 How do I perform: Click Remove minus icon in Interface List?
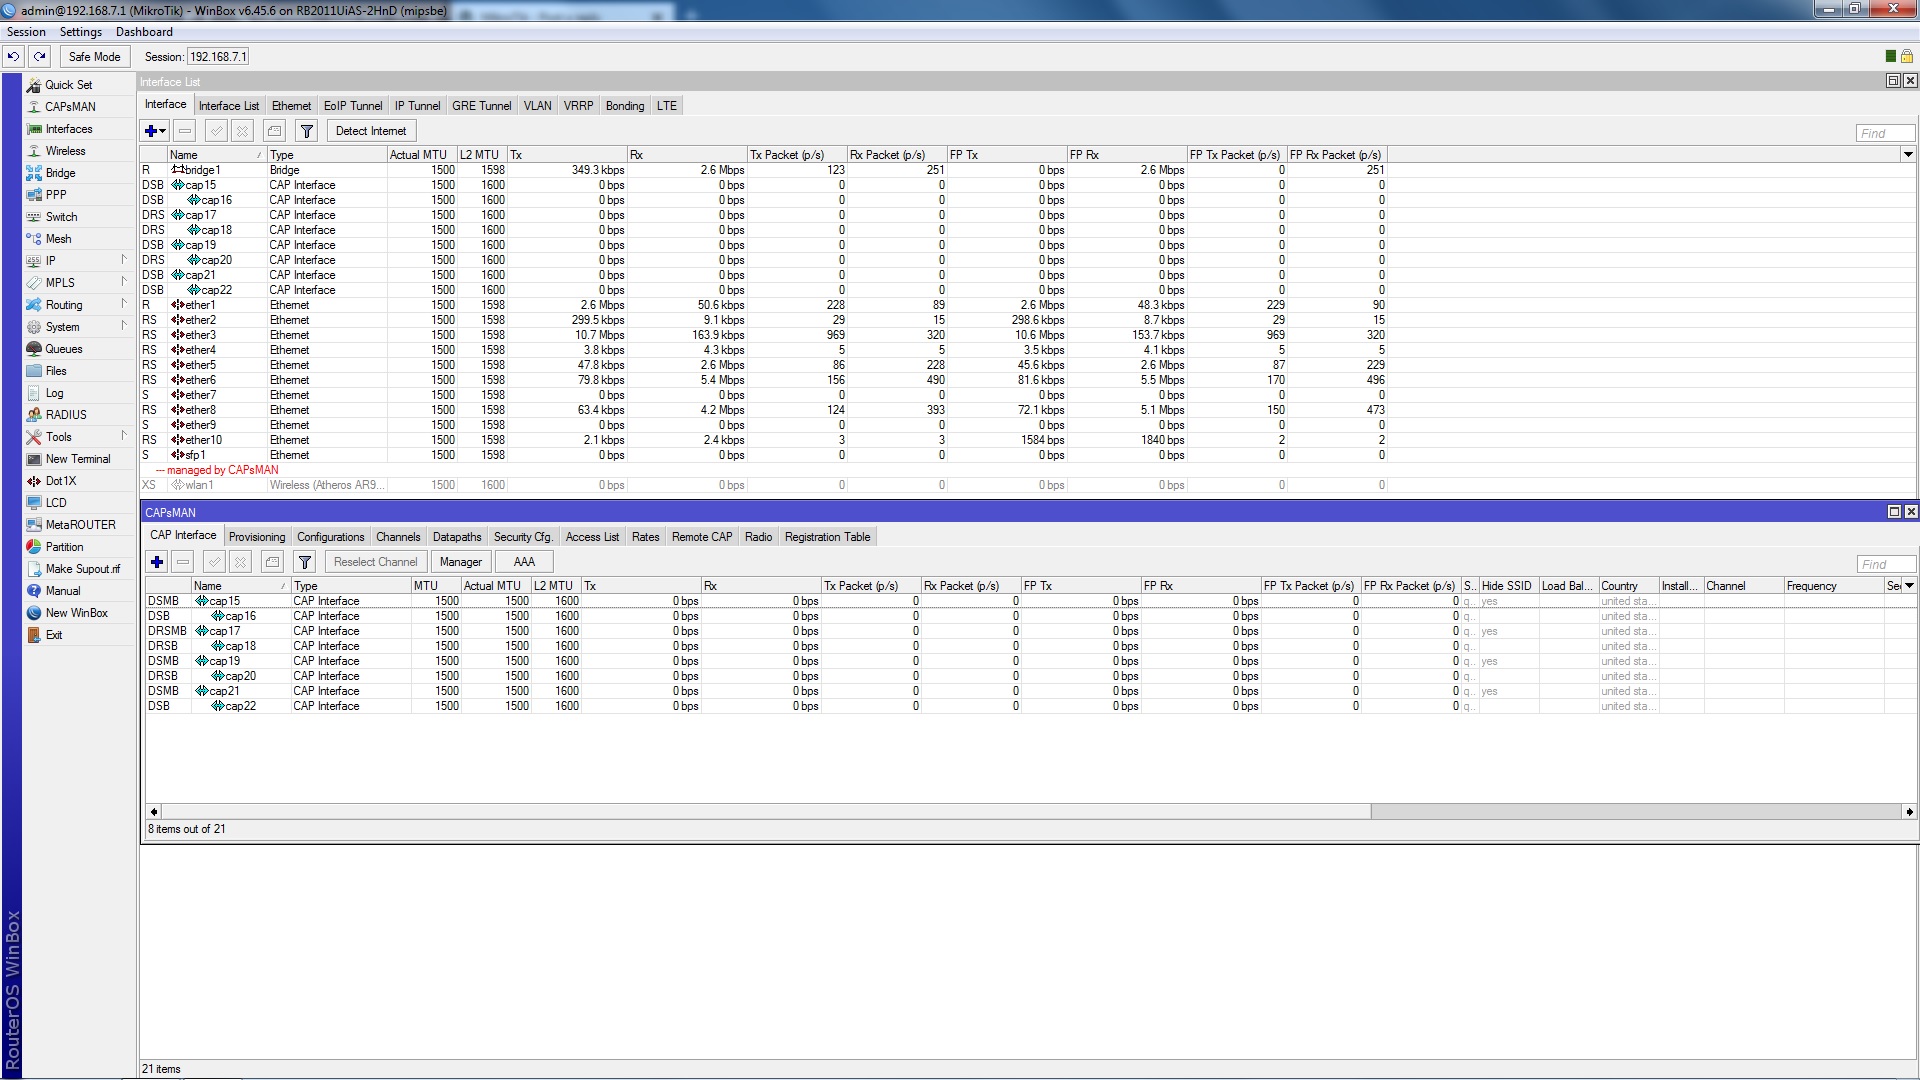click(184, 131)
